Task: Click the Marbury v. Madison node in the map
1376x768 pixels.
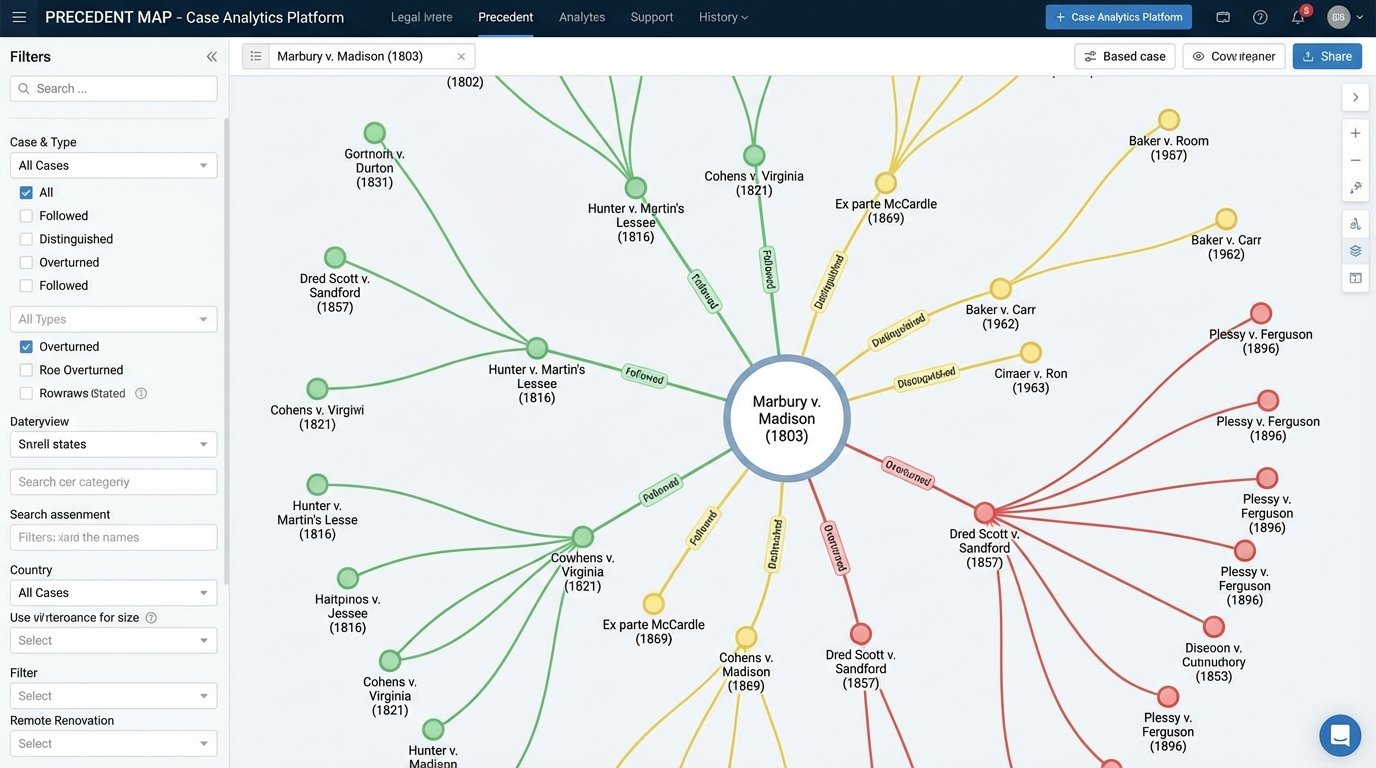Action: pos(787,416)
